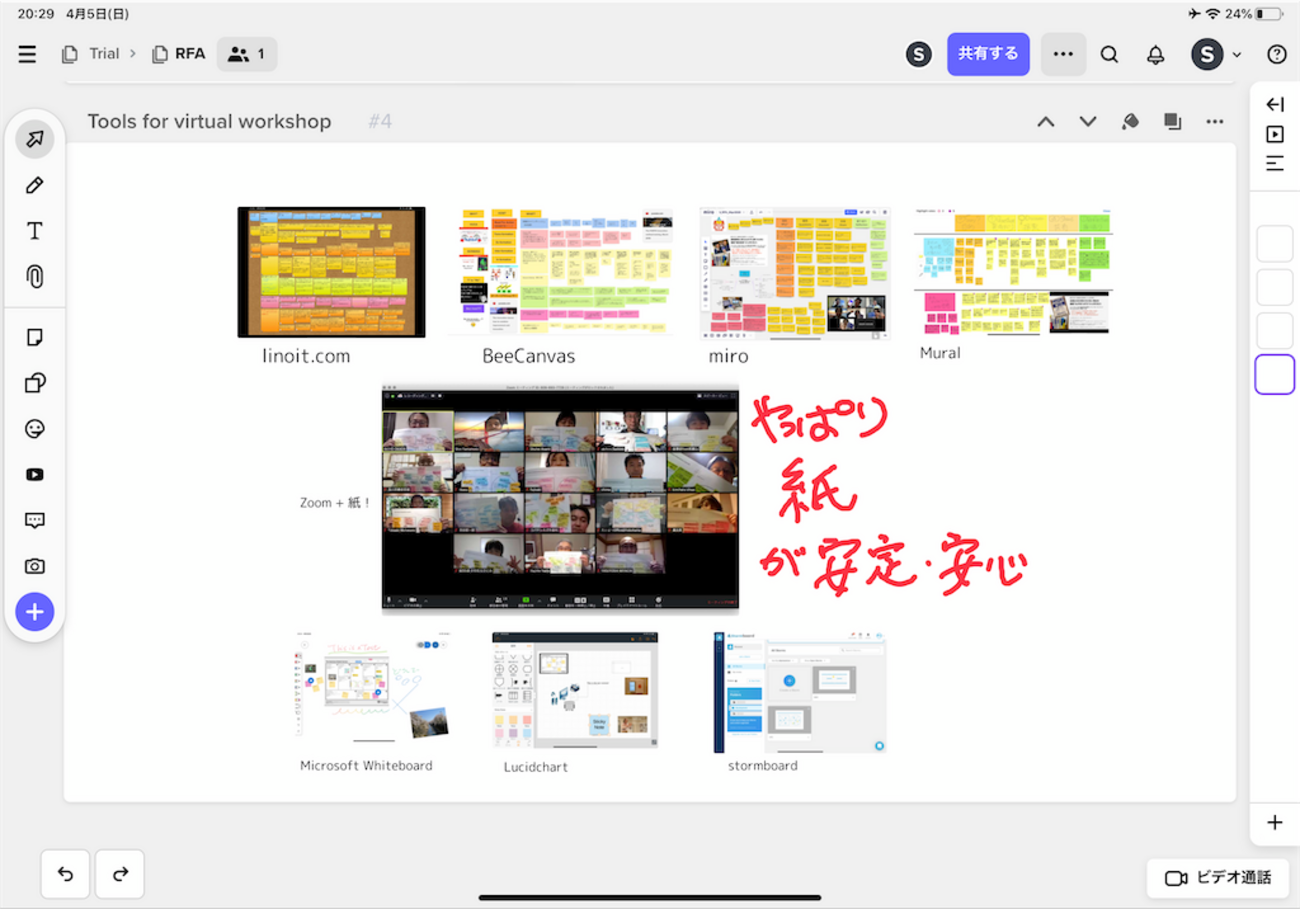Click the paperclip attachment tool
Viewport: 1300px width, 909px height.
pos(35,277)
